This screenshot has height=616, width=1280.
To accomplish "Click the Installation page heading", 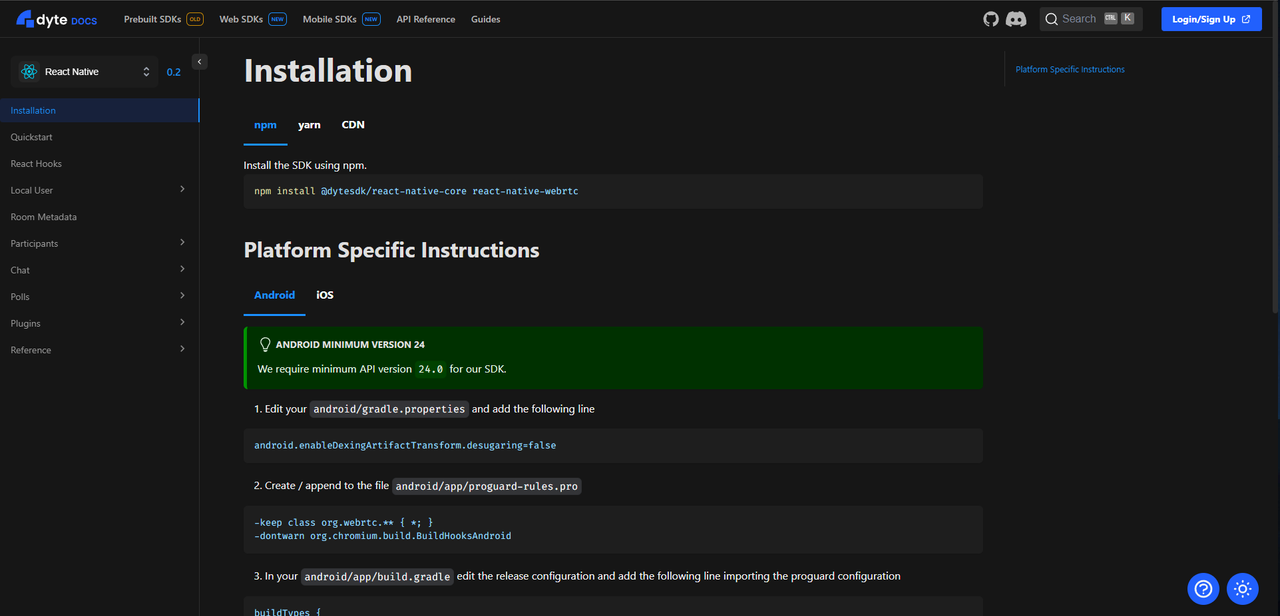I will pyautogui.click(x=328, y=71).
